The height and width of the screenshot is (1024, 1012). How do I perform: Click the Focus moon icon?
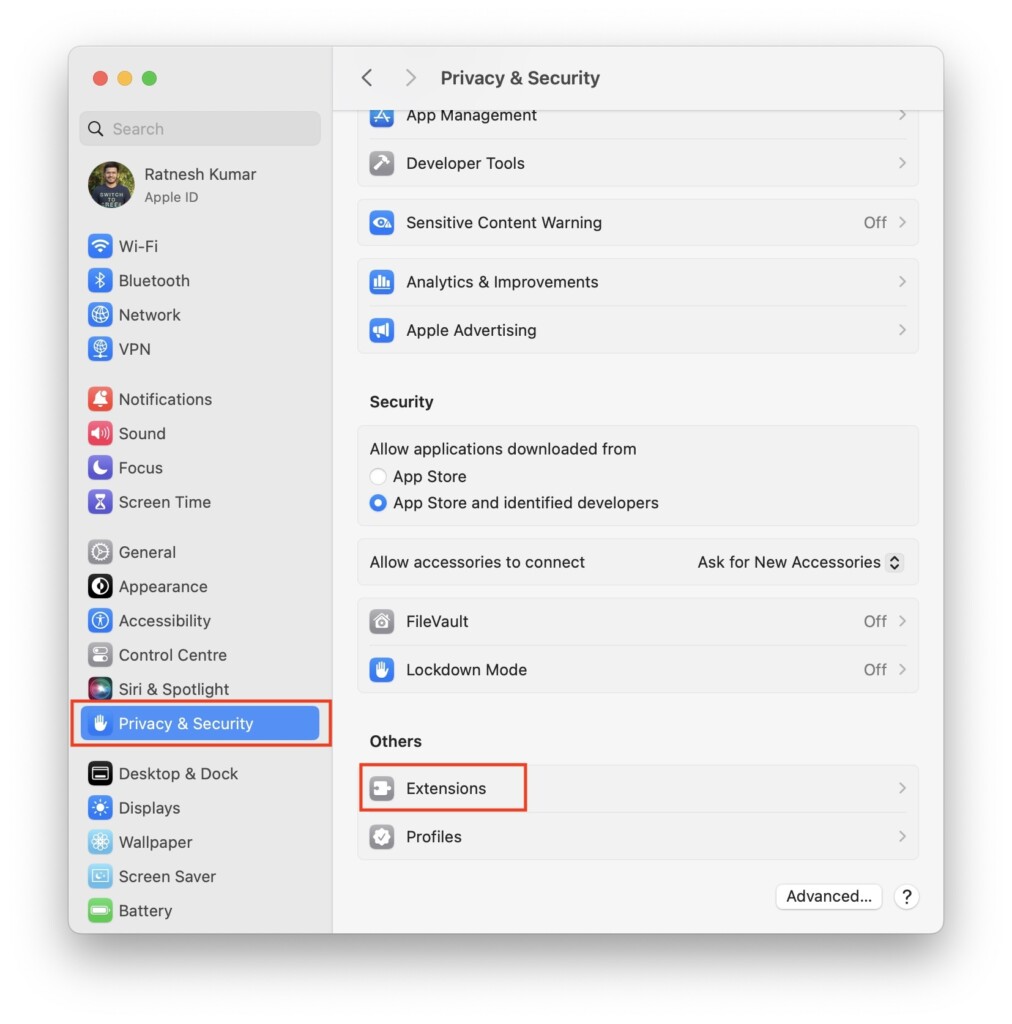[100, 468]
